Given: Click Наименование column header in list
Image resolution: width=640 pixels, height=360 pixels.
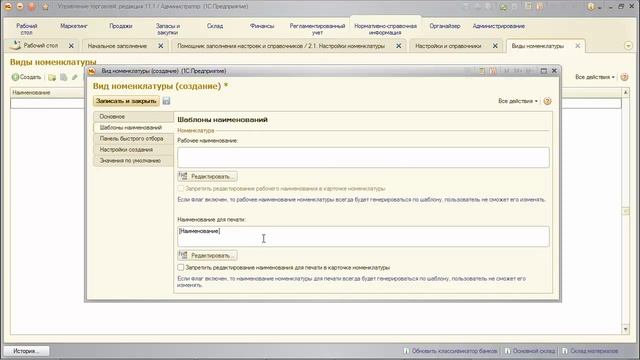Looking at the screenshot, I should pos(31,93).
